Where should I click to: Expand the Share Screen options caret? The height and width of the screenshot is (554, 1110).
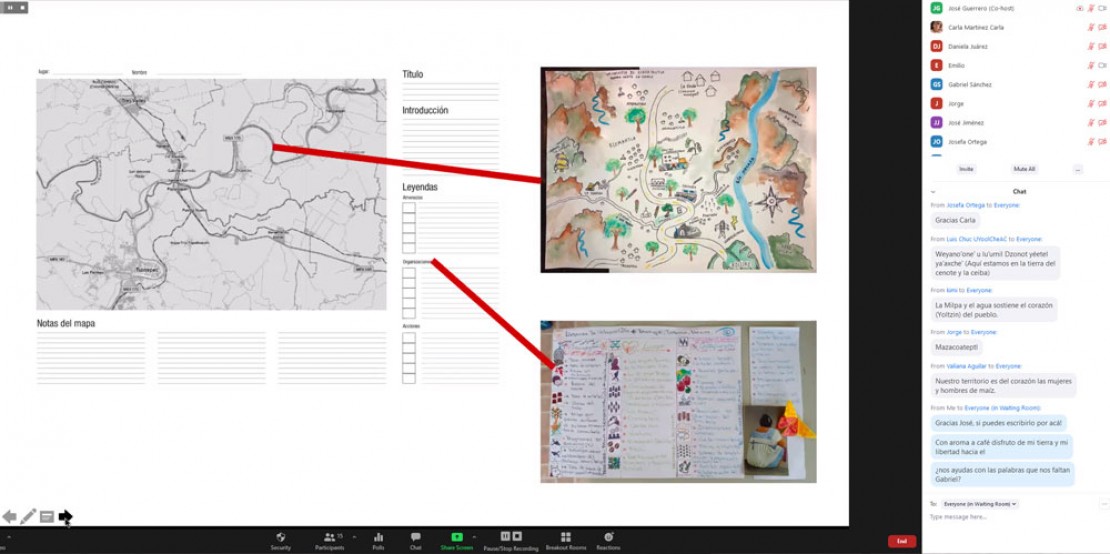click(x=474, y=537)
